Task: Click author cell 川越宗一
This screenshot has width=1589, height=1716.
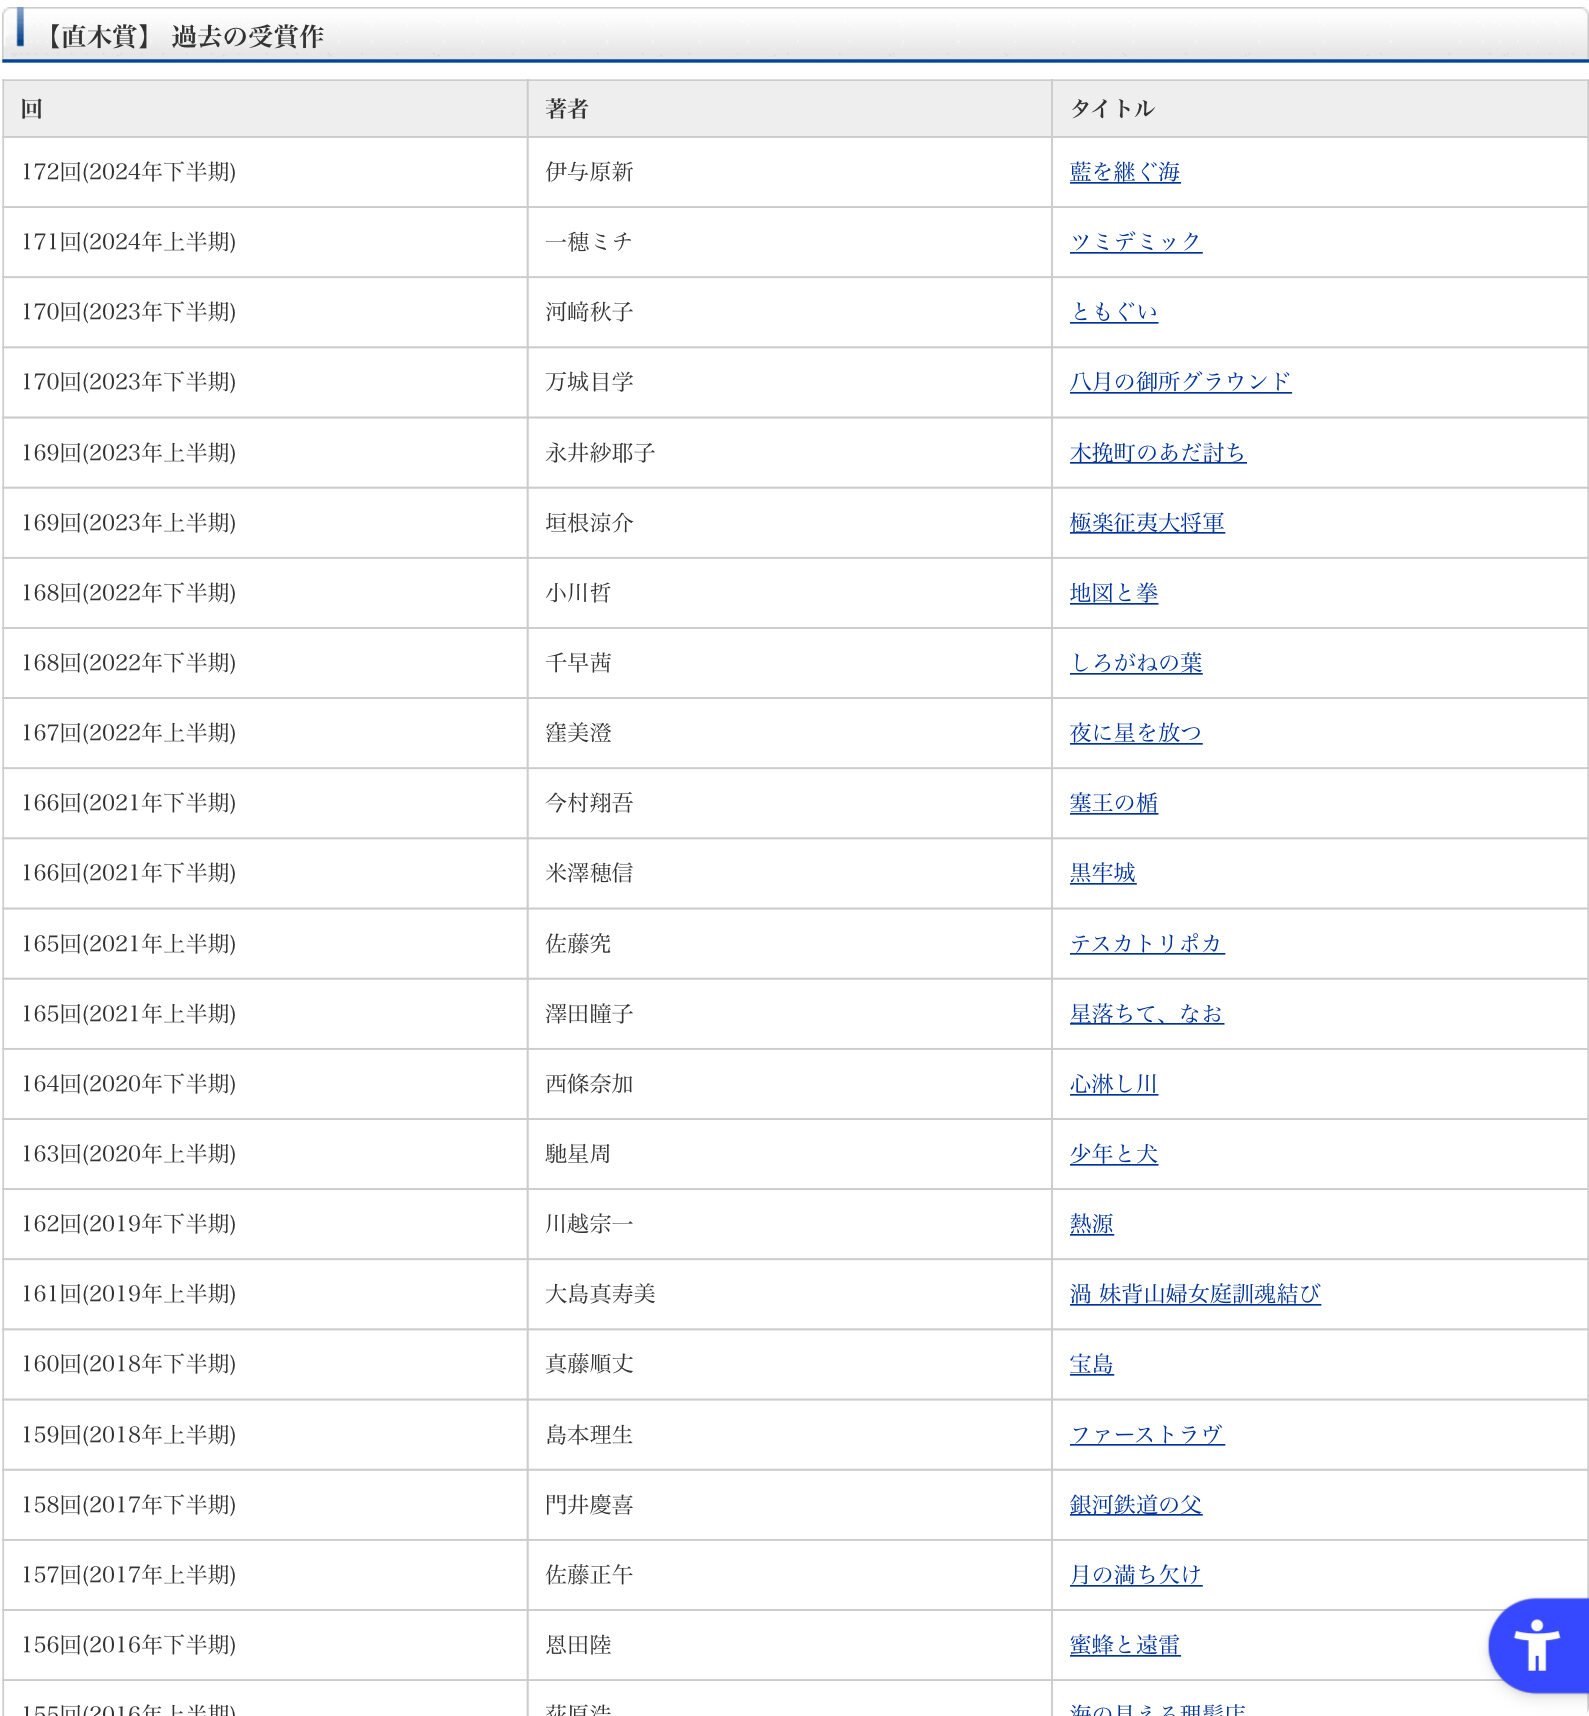Action: point(789,1224)
